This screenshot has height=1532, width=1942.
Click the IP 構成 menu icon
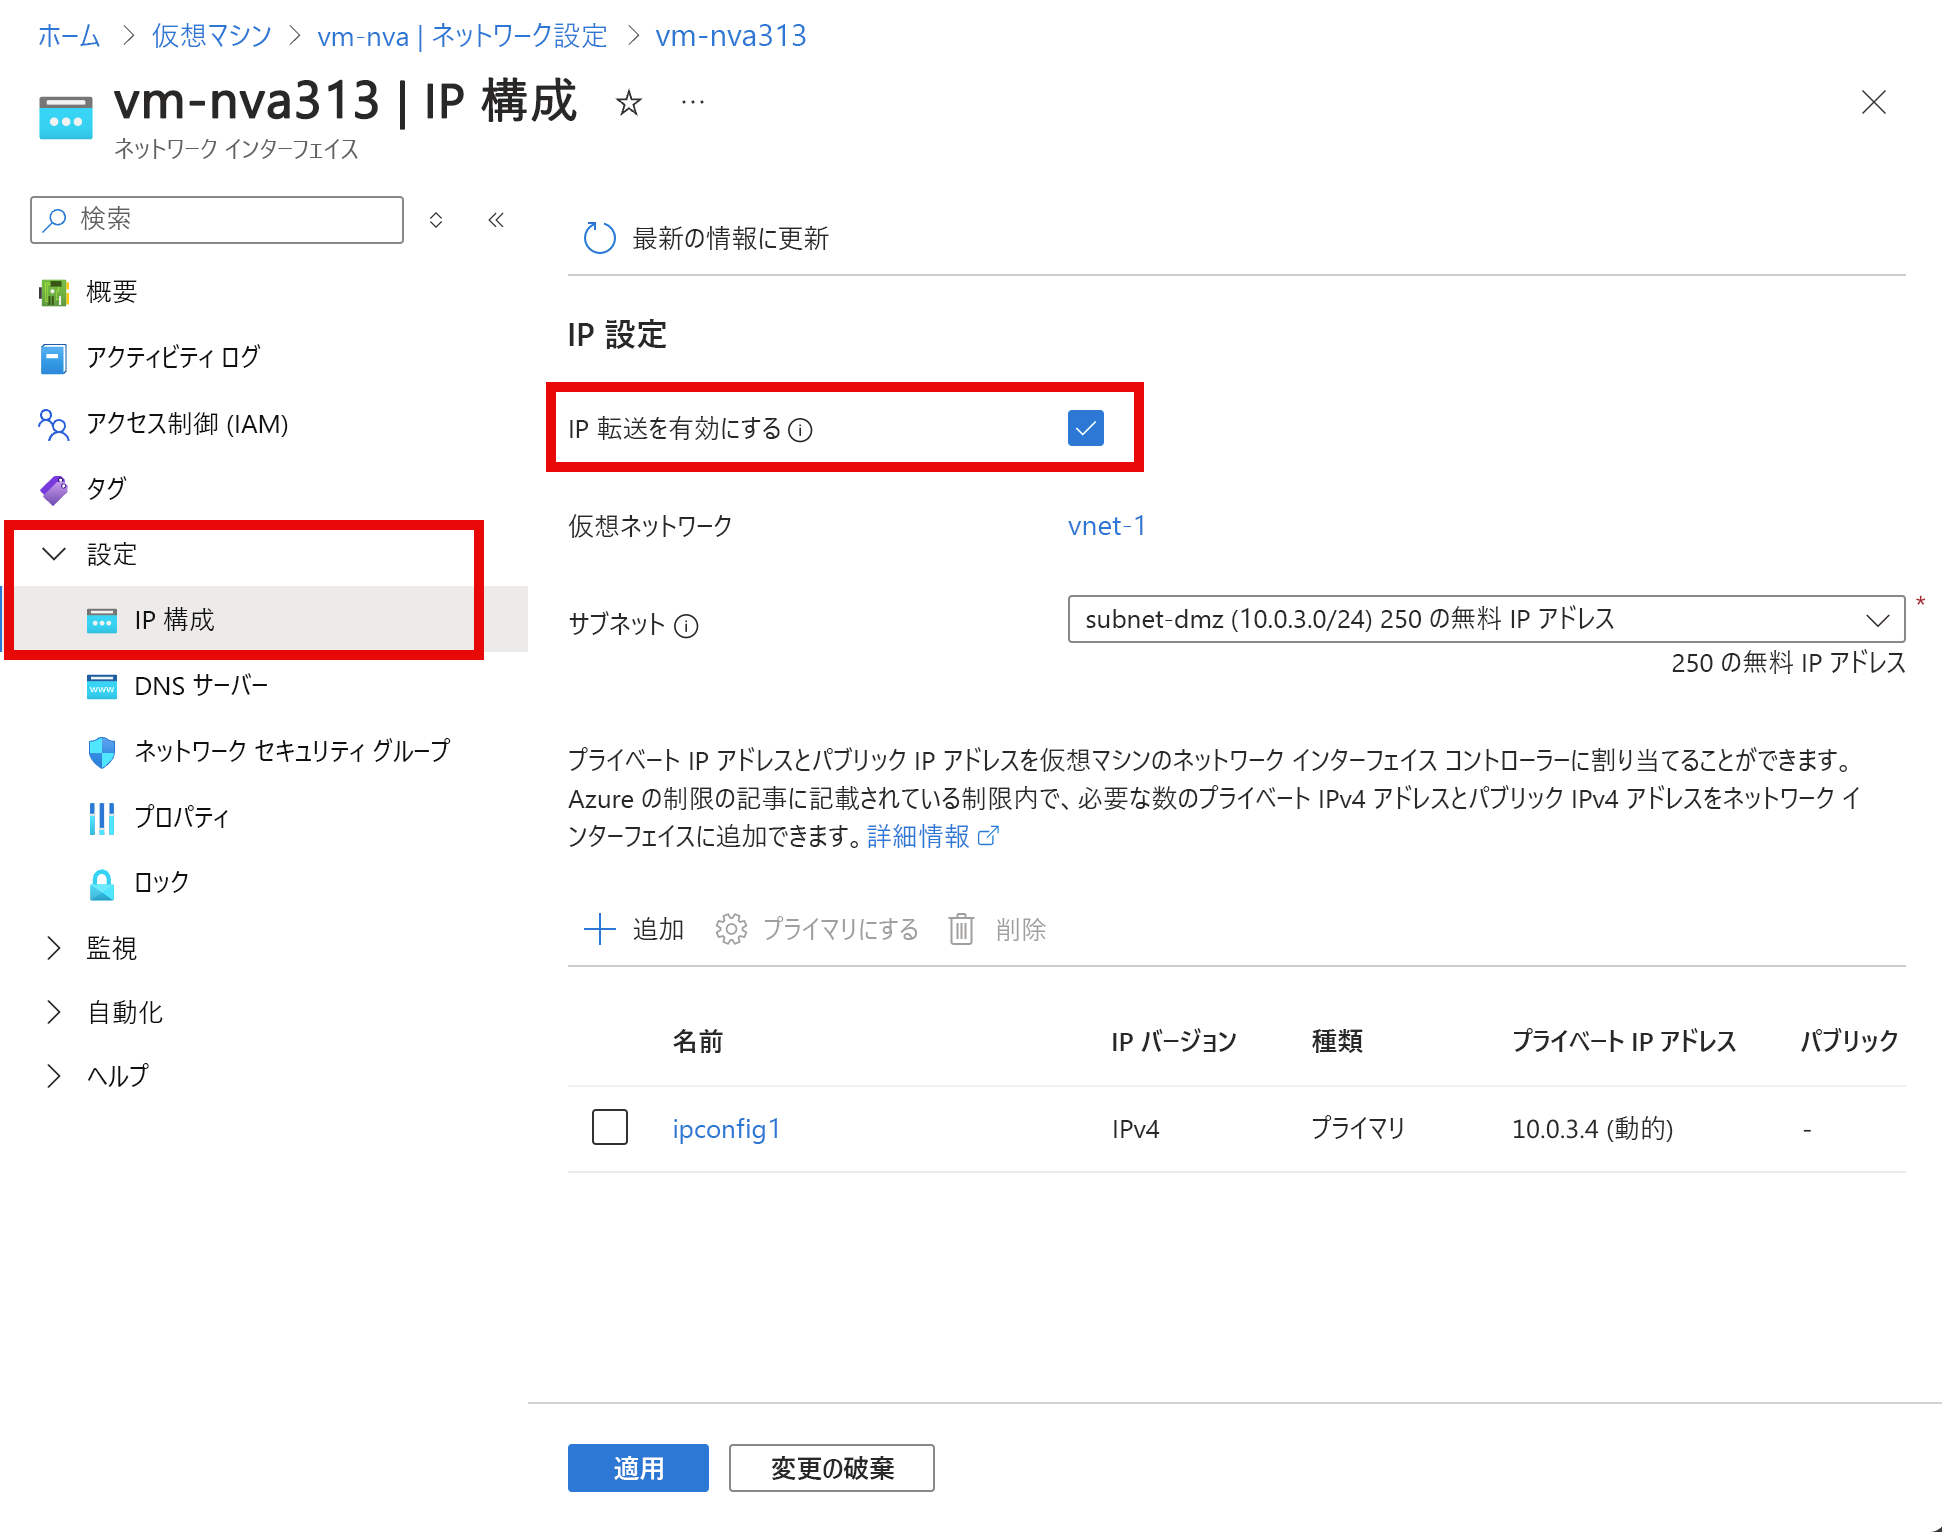click(102, 620)
